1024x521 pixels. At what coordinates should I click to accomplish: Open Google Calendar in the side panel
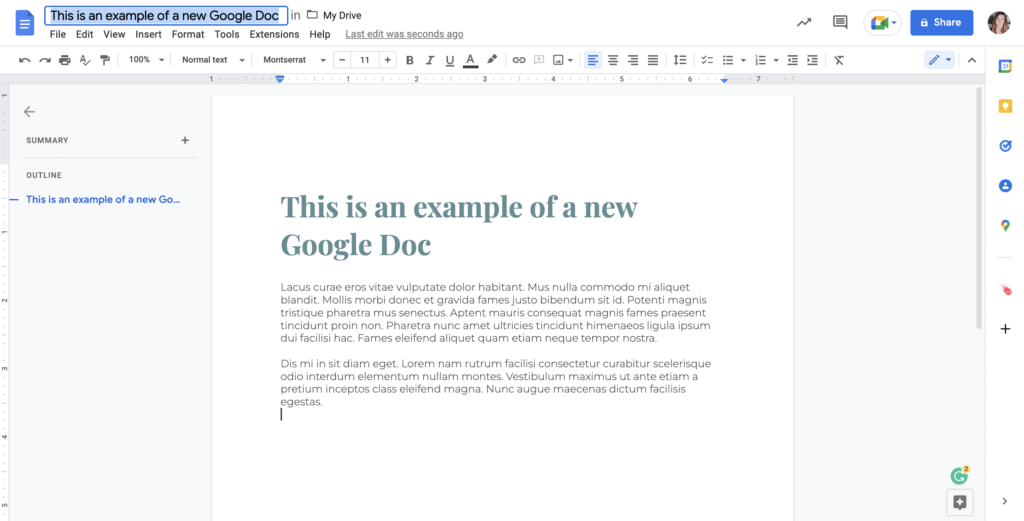click(x=1005, y=66)
